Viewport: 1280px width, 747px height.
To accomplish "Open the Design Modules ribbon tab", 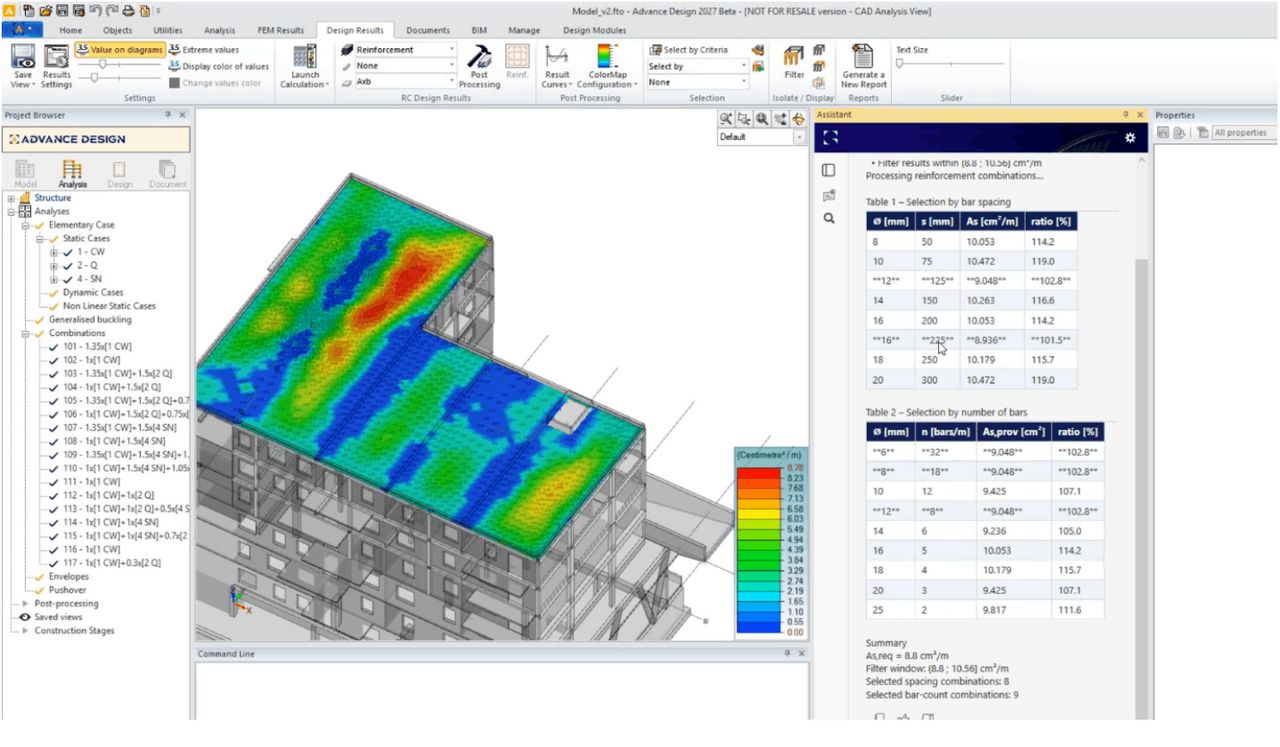I will [594, 31].
